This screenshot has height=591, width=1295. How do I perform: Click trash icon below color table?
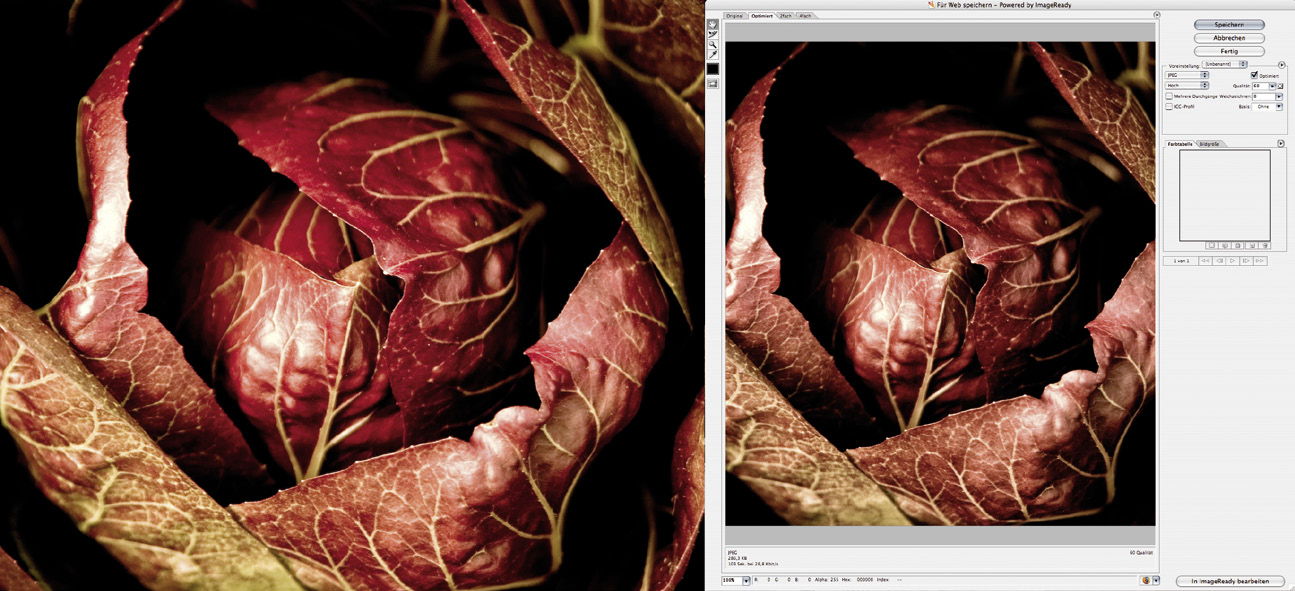1265,245
